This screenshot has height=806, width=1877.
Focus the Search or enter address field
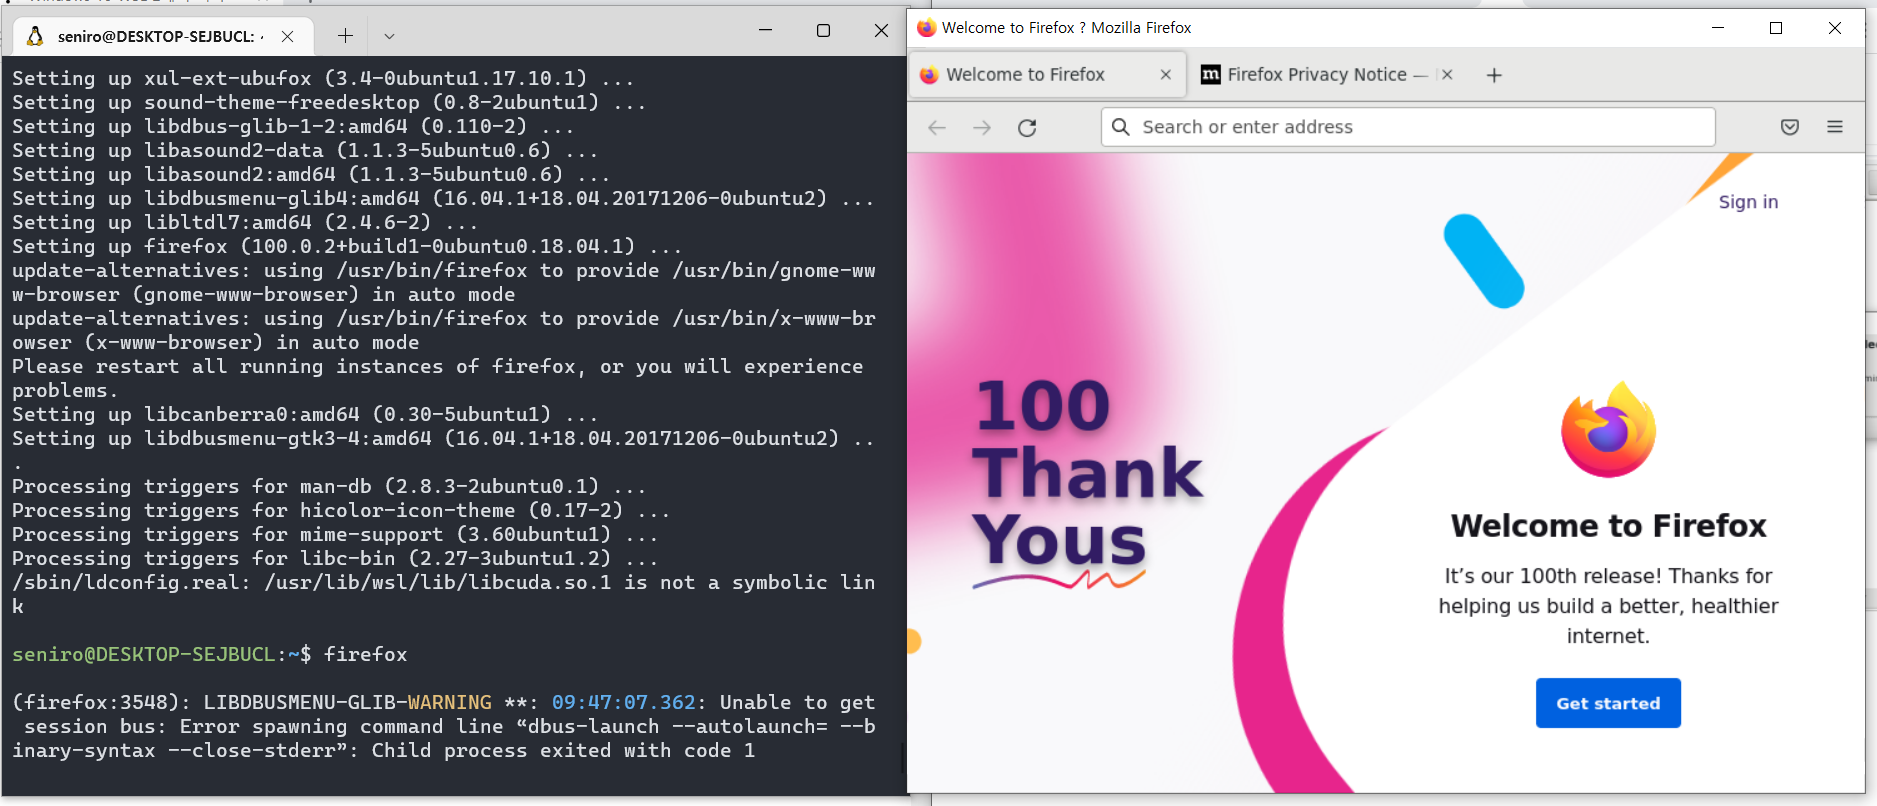[x=1408, y=127]
